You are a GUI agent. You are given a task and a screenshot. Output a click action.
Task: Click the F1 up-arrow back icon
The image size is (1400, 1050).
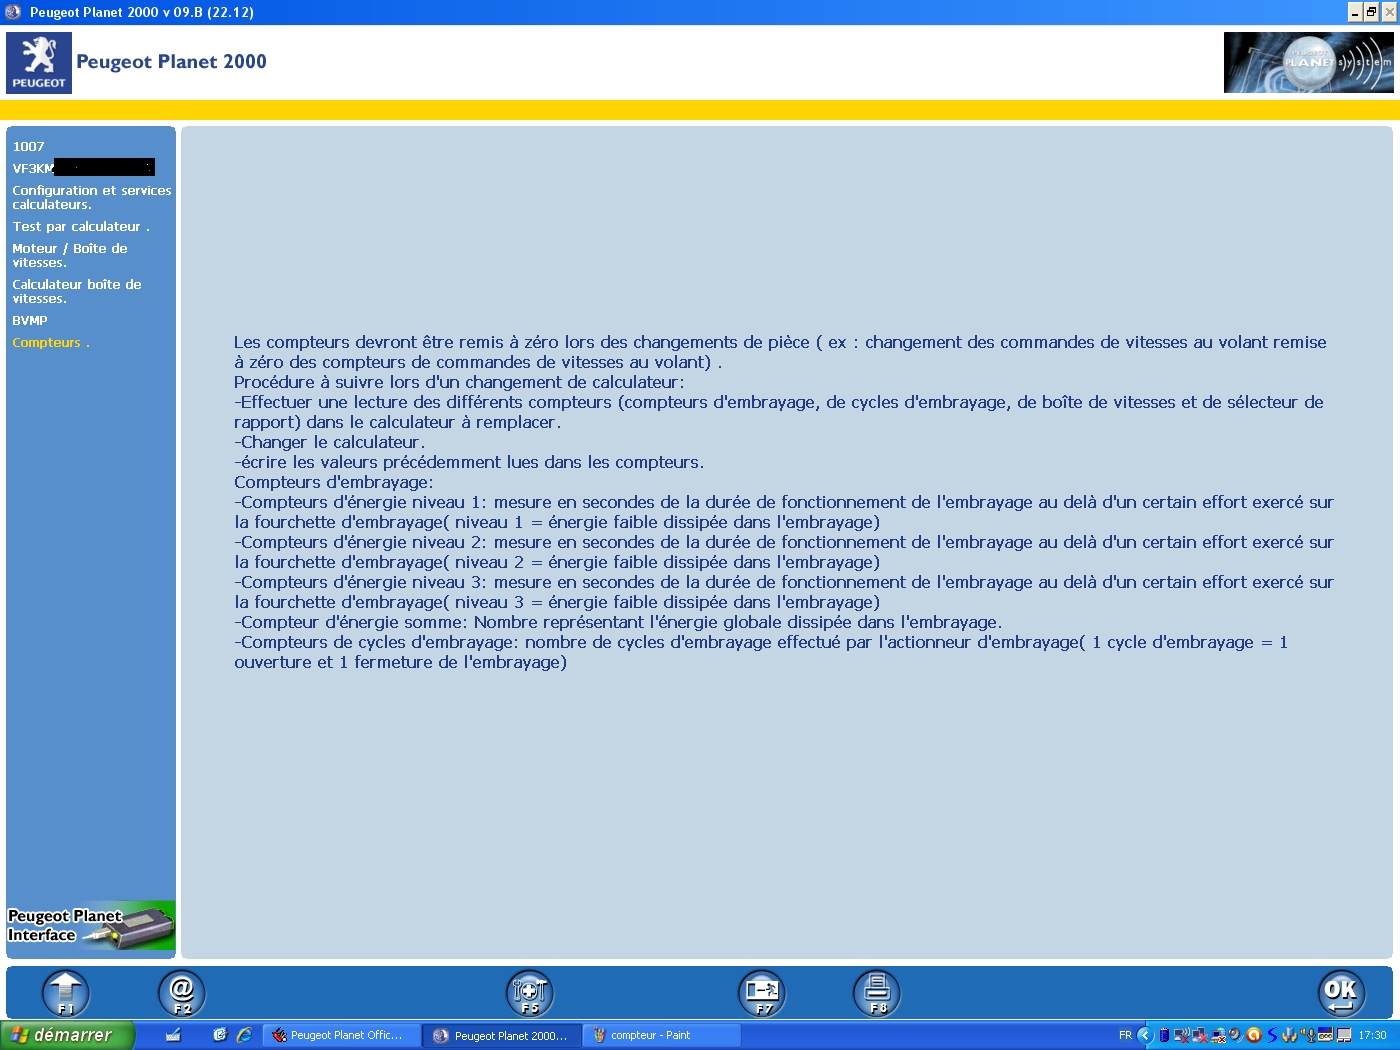66,993
